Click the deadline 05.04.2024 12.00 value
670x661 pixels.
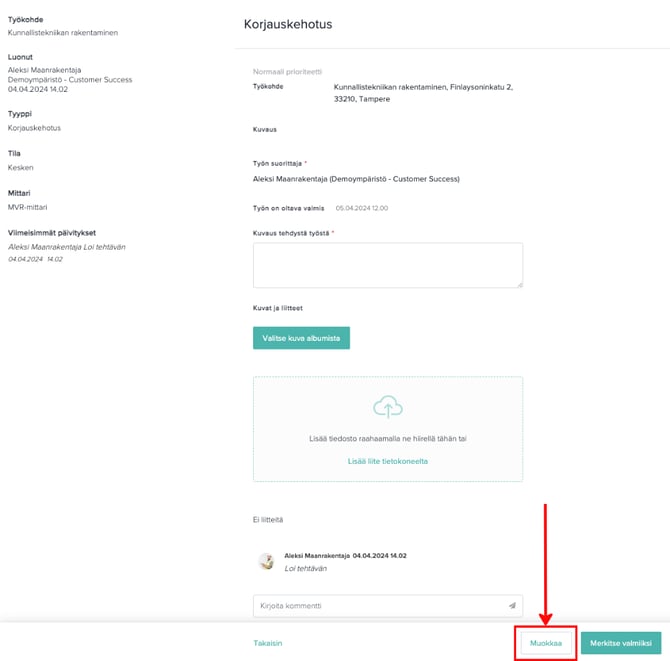[361, 207]
